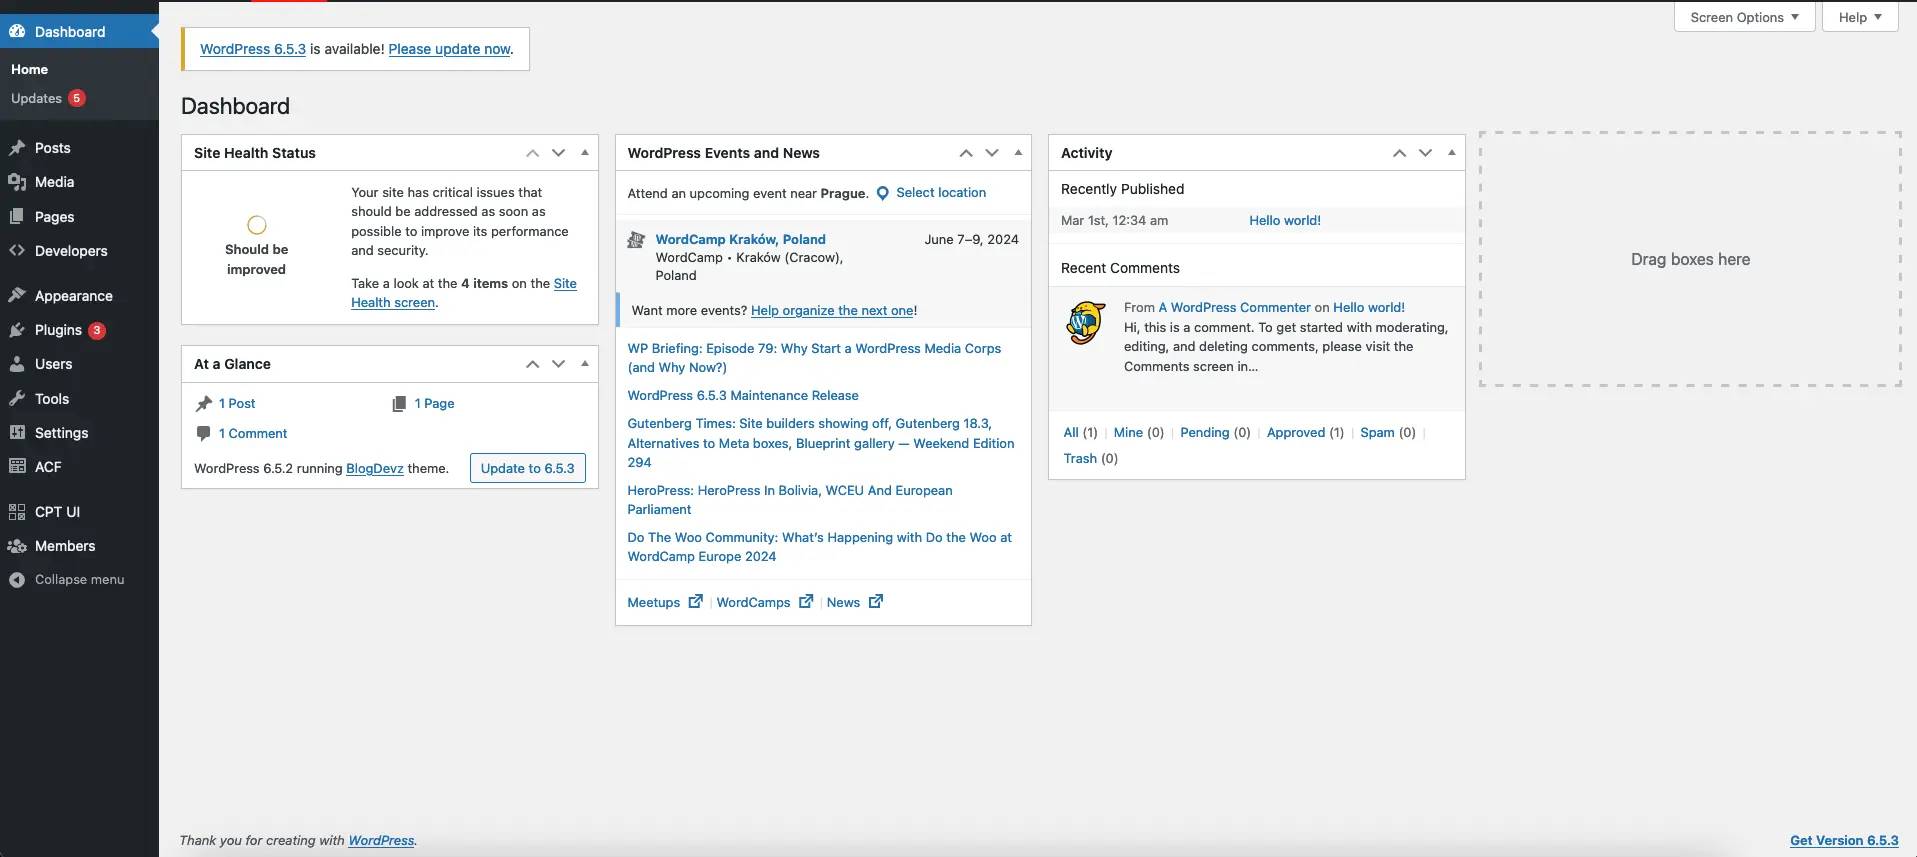Image resolution: width=1917 pixels, height=857 pixels.
Task: Toggle Site Health Status panel collapse
Action: pos(585,153)
